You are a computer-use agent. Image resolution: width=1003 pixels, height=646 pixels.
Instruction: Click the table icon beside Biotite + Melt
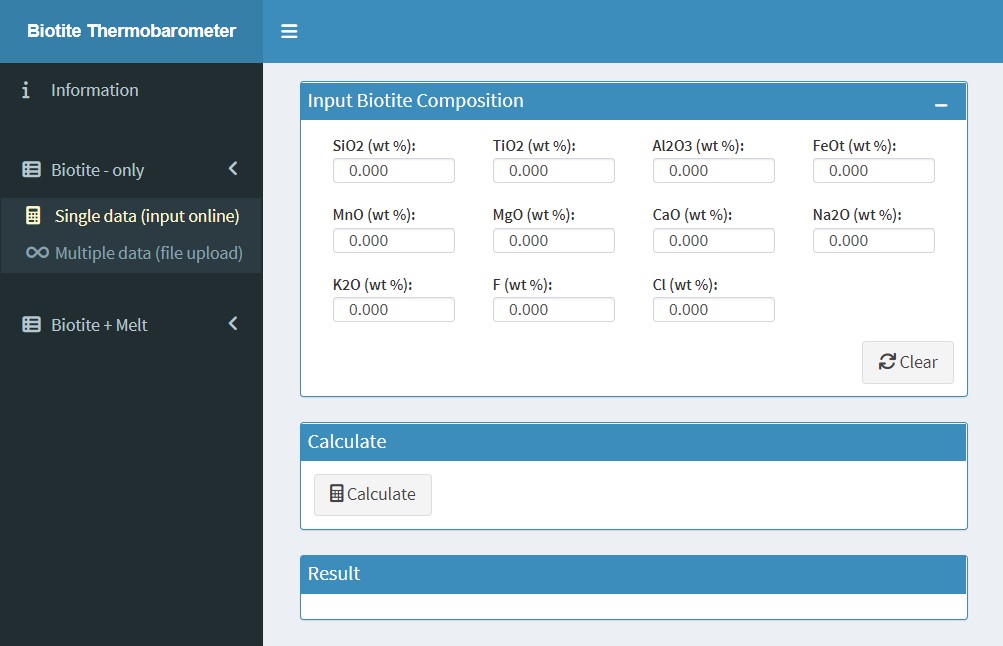tap(32, 325)
